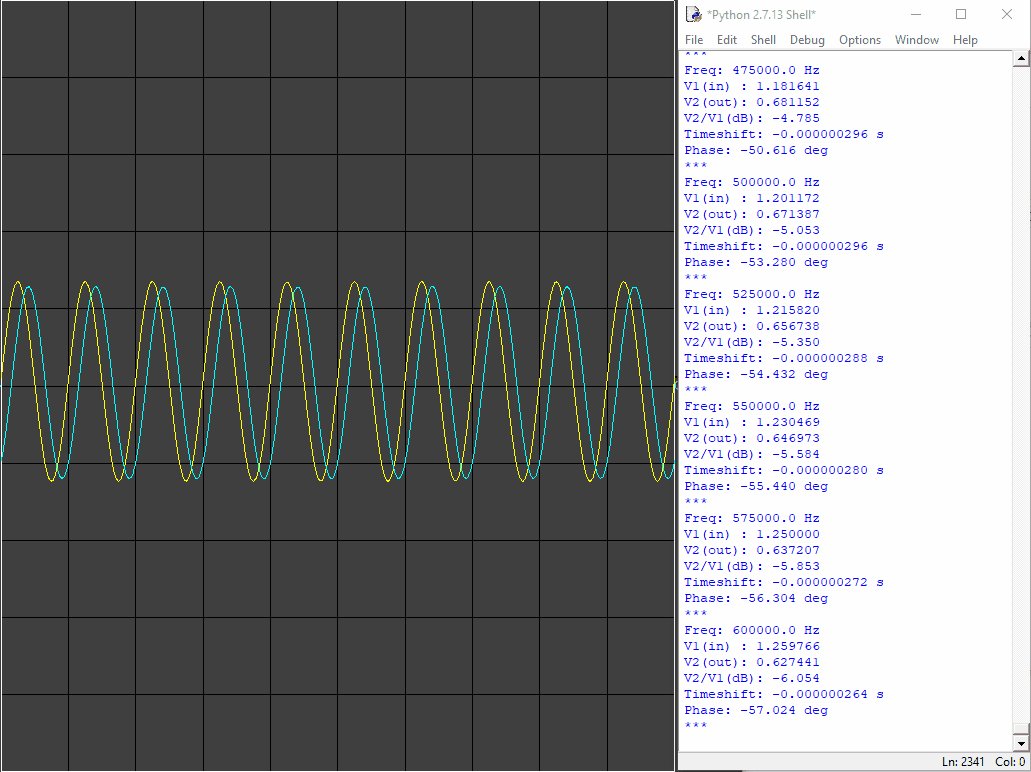This screenshot has width=1031, height=772.
Task: Click the 'V1(in) : 1.201172' line
Action: tap(752, 198)
